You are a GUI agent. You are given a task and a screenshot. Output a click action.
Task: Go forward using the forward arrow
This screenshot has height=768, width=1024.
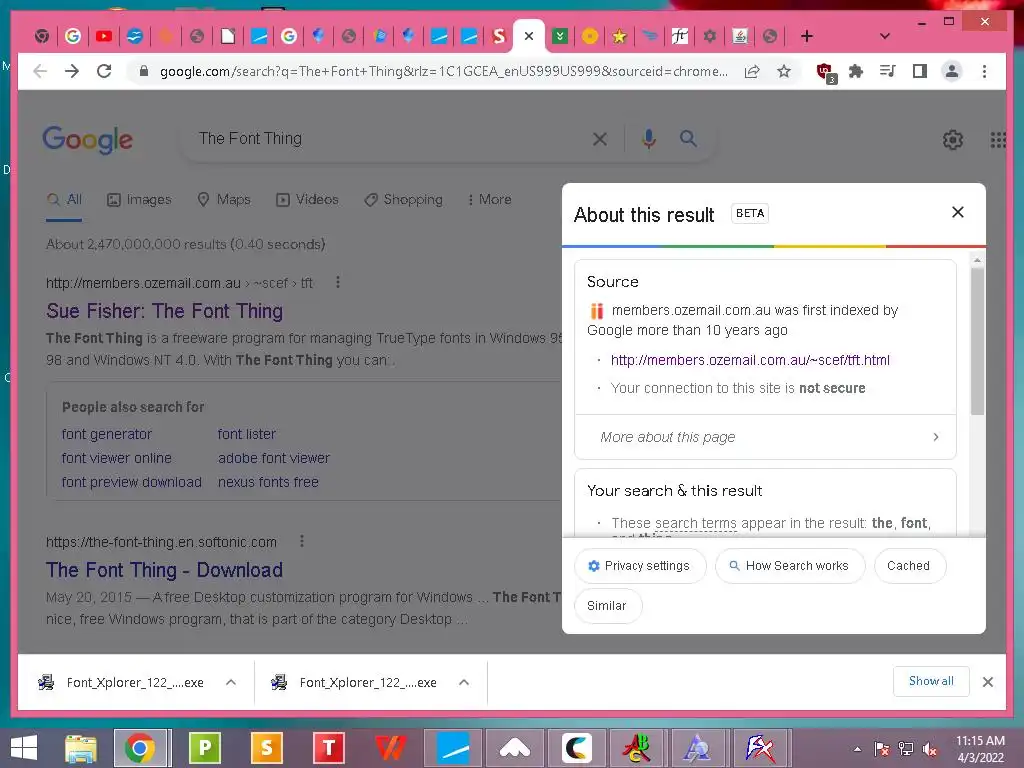coord(72,71)
